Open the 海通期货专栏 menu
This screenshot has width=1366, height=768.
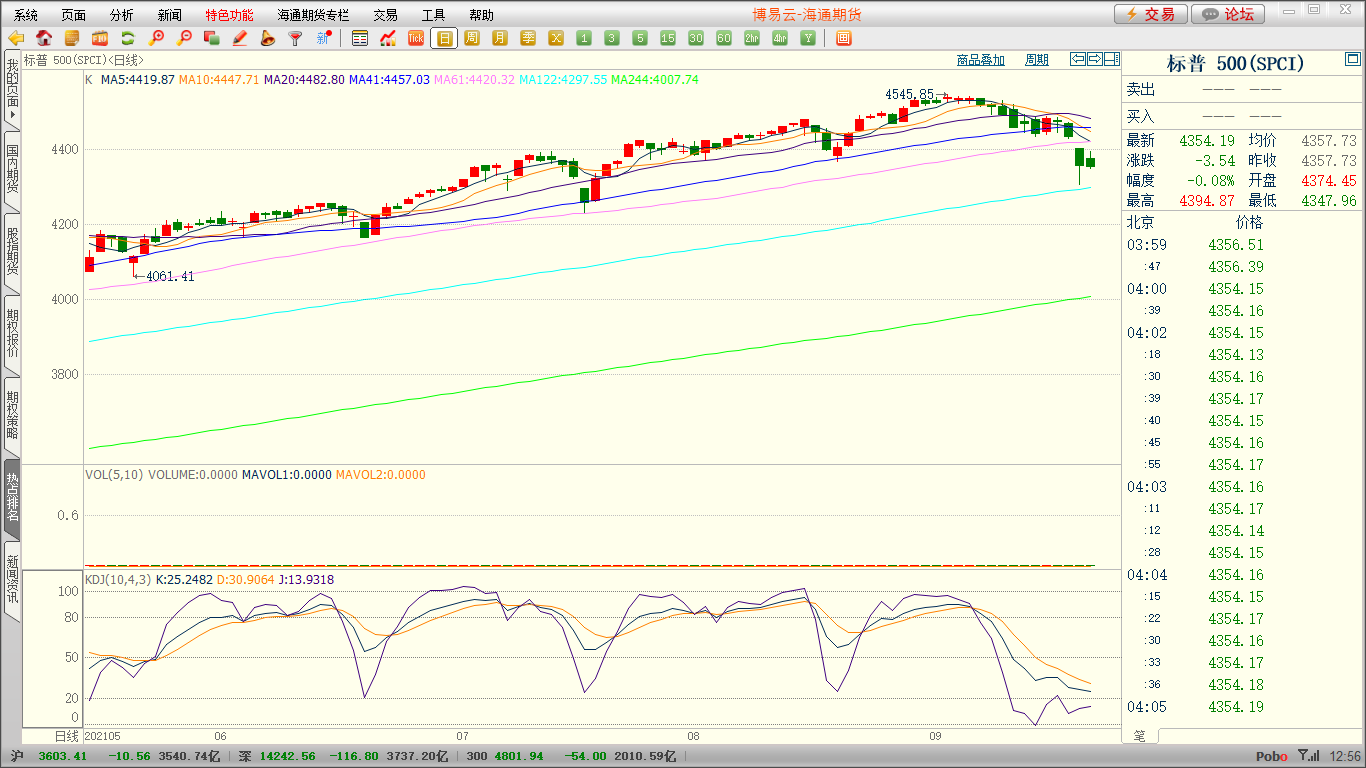314,15
